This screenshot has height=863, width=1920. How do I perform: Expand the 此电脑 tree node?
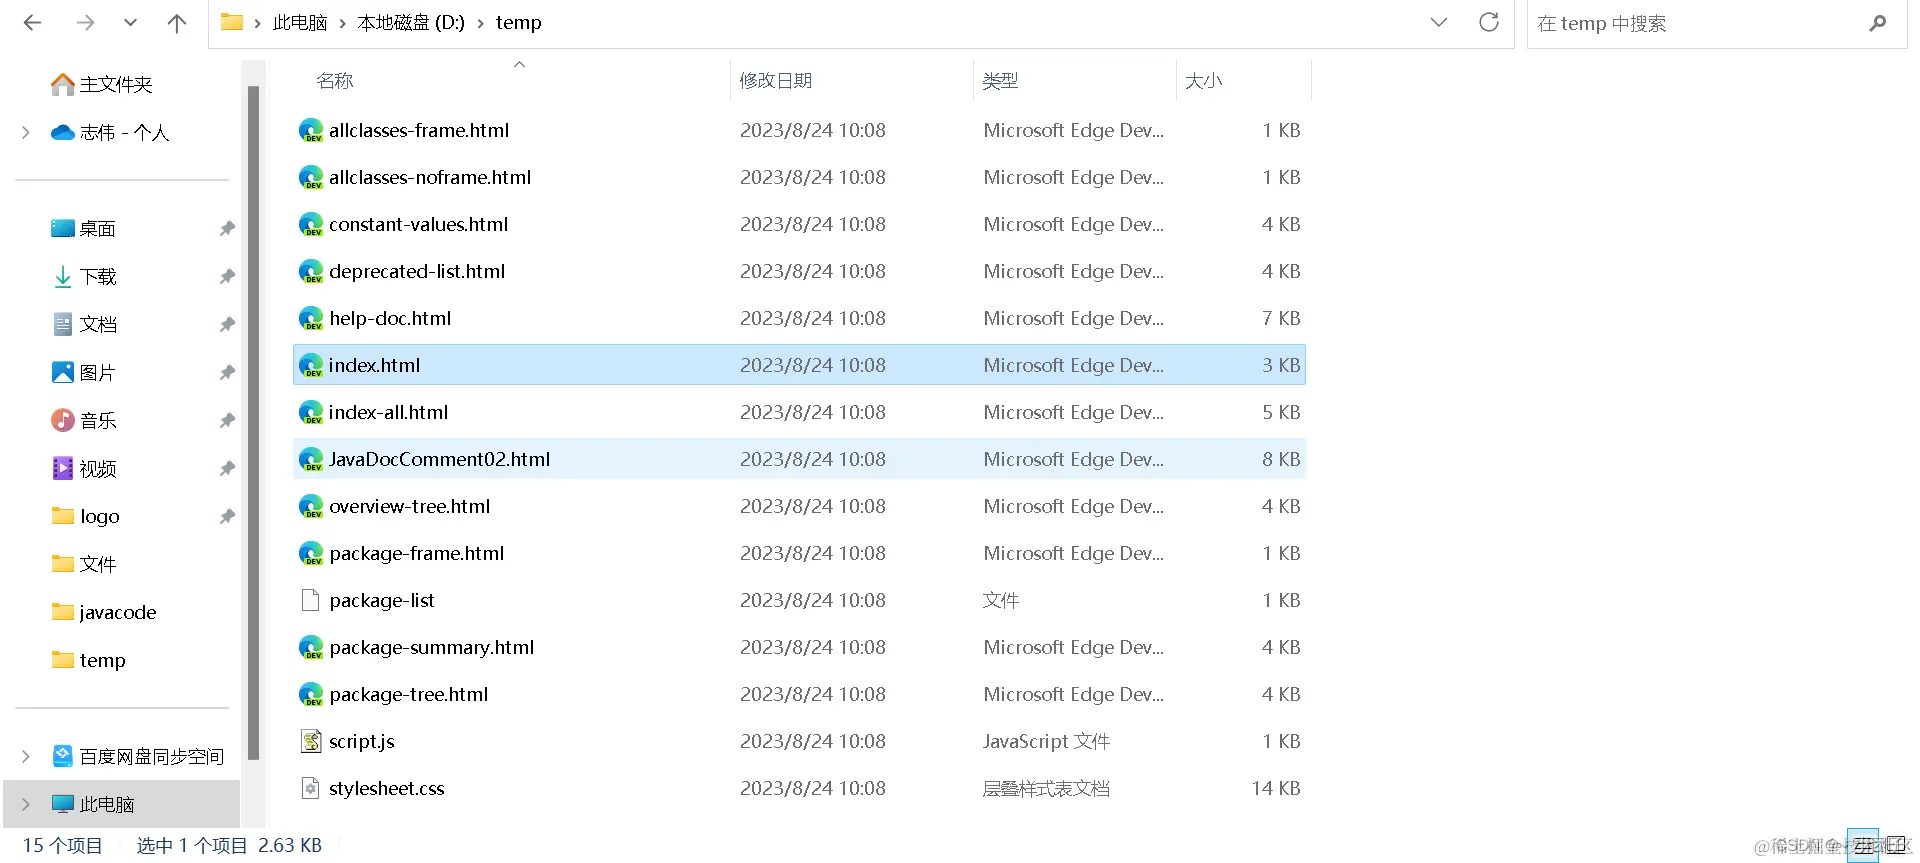click(x=26, y=805)
